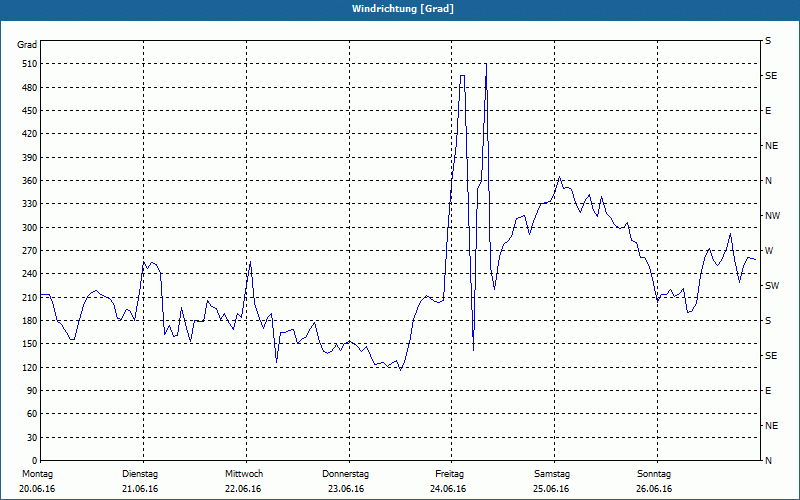The height and width of the screenshot is (500, 800).
Task: Select the 90 axis value
Action: [x=32, y=391]
